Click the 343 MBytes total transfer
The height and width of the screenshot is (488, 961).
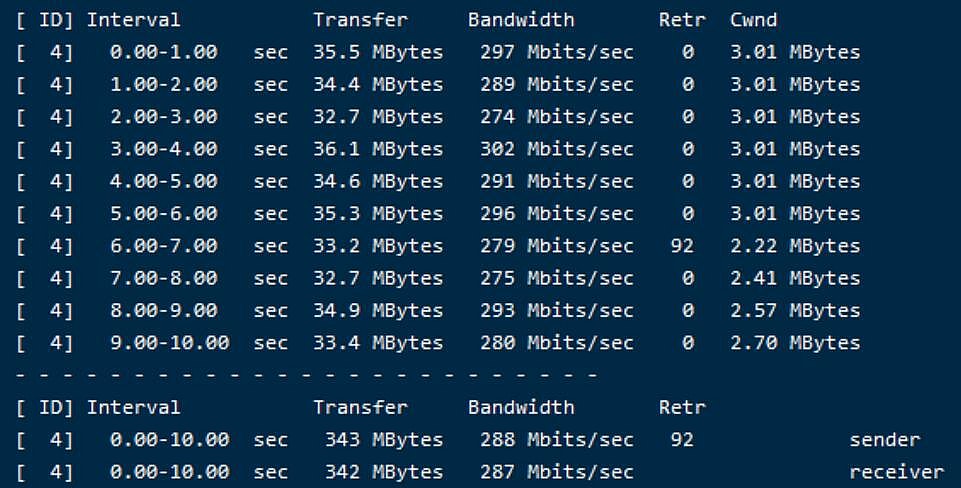point(384,440)
